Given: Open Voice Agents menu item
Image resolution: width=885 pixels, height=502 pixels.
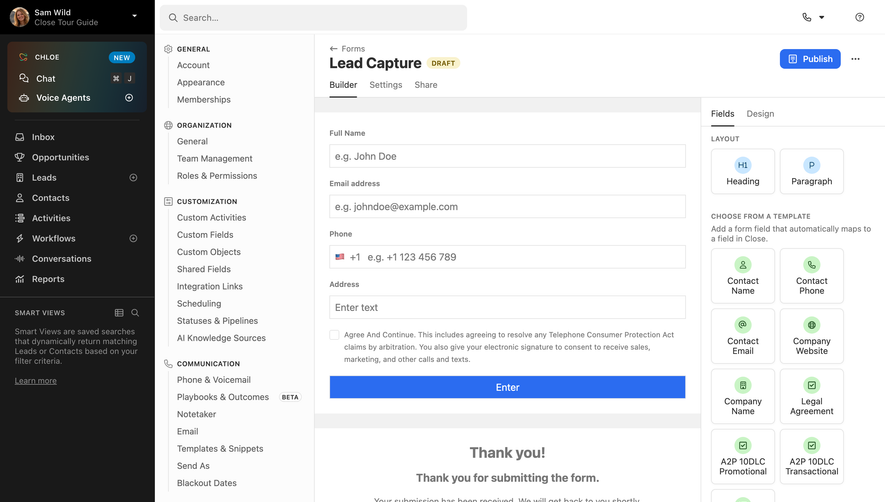Looking at the screenshot, I should point(63,98).
